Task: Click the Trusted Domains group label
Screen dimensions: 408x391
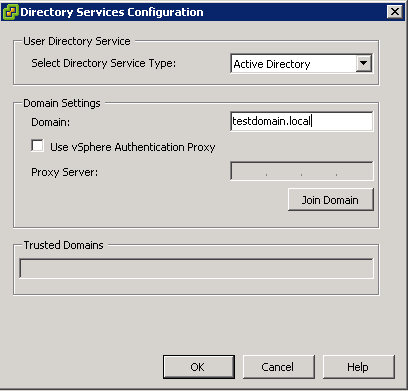Action: [63, 245]
